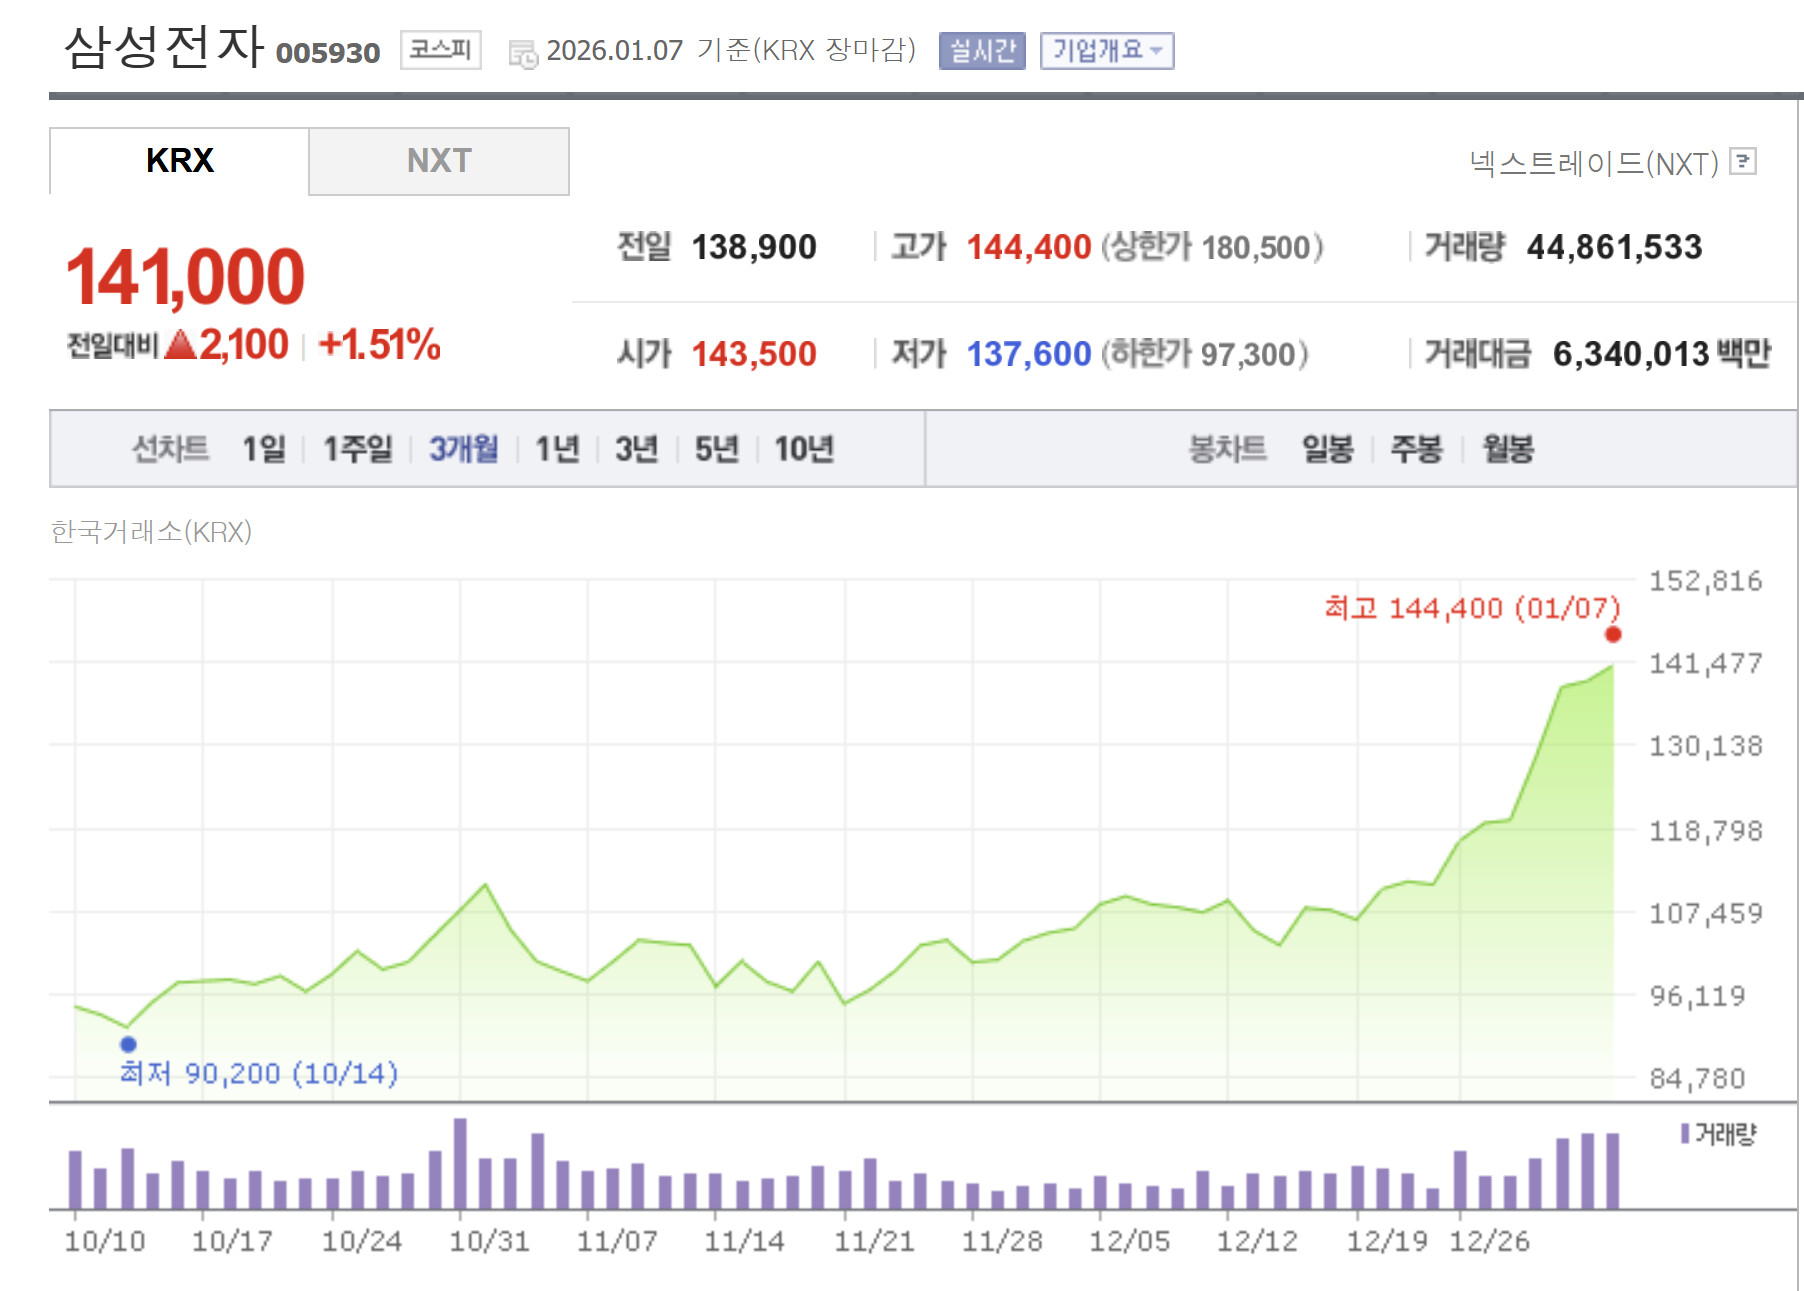
Task: Click the calendar date icon beside 2026.01.07
Action: point(523,53)
